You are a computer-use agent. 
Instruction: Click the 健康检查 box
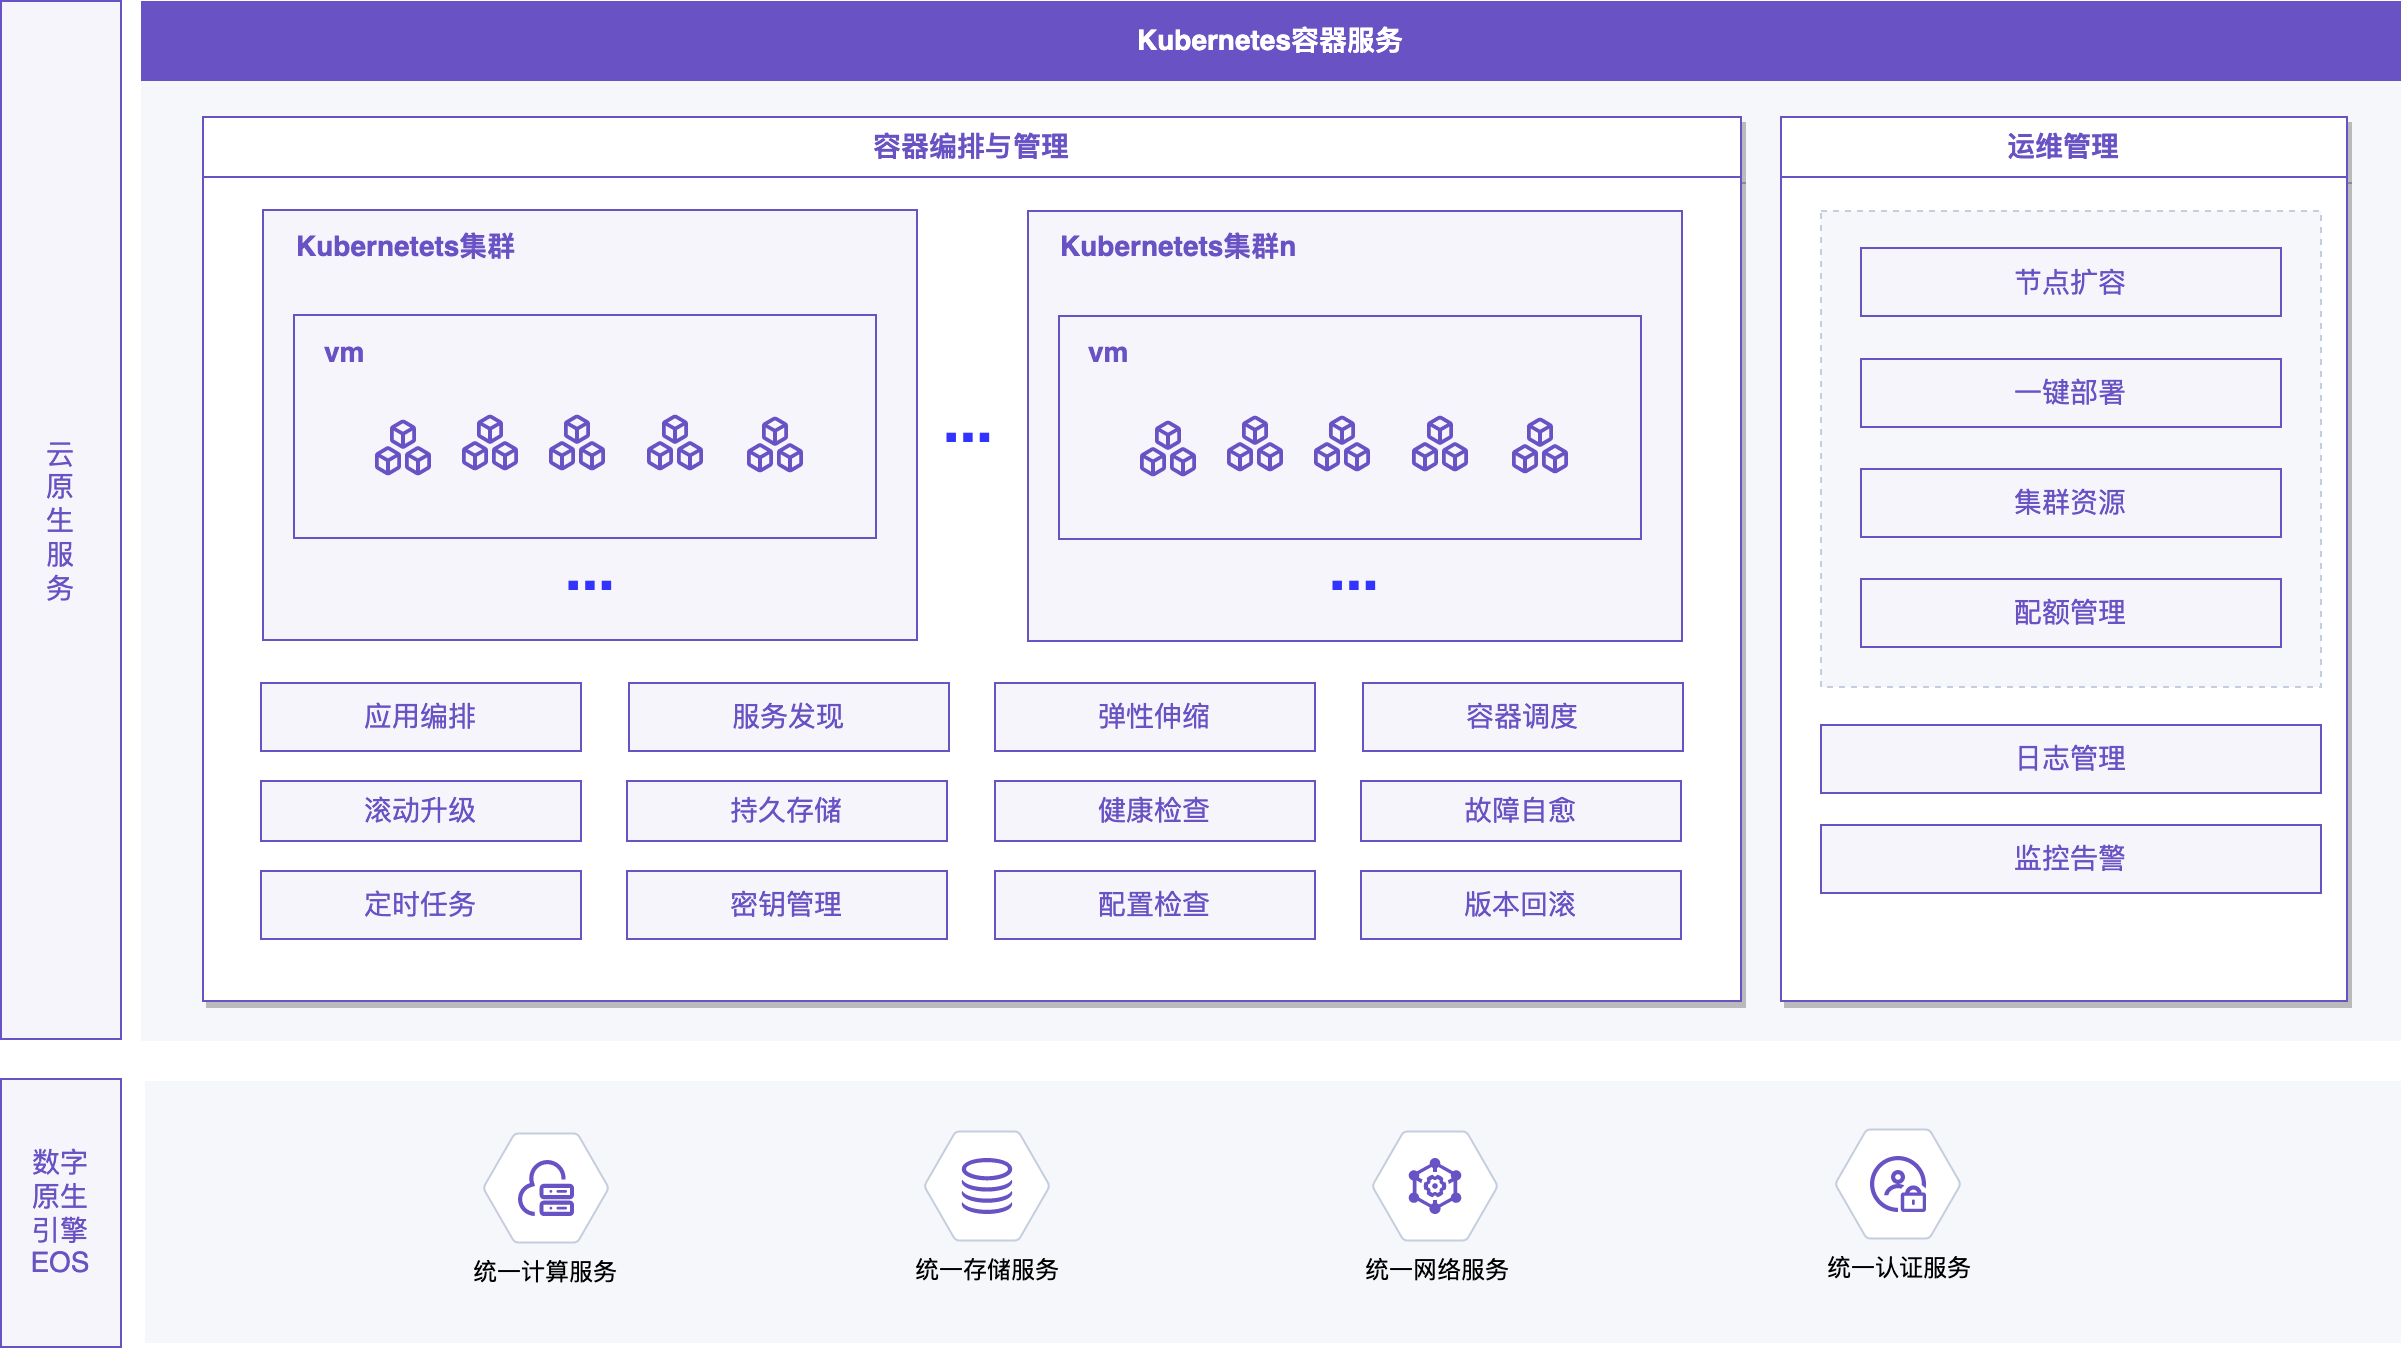coord(1155,811)
